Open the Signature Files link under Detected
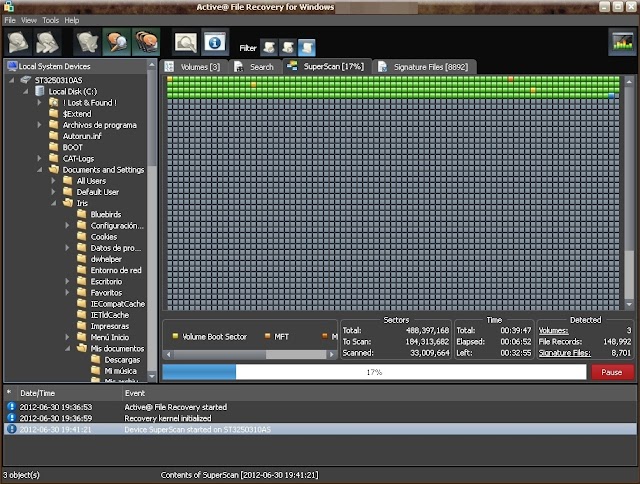This screenshot has width=640, height=484. coord(564,353)
